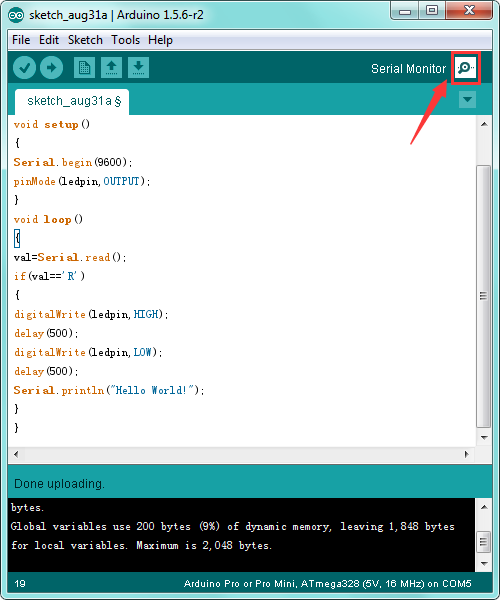500x600 pixels.
Task: Open the File menu
Action: click(x=21, y=40)
